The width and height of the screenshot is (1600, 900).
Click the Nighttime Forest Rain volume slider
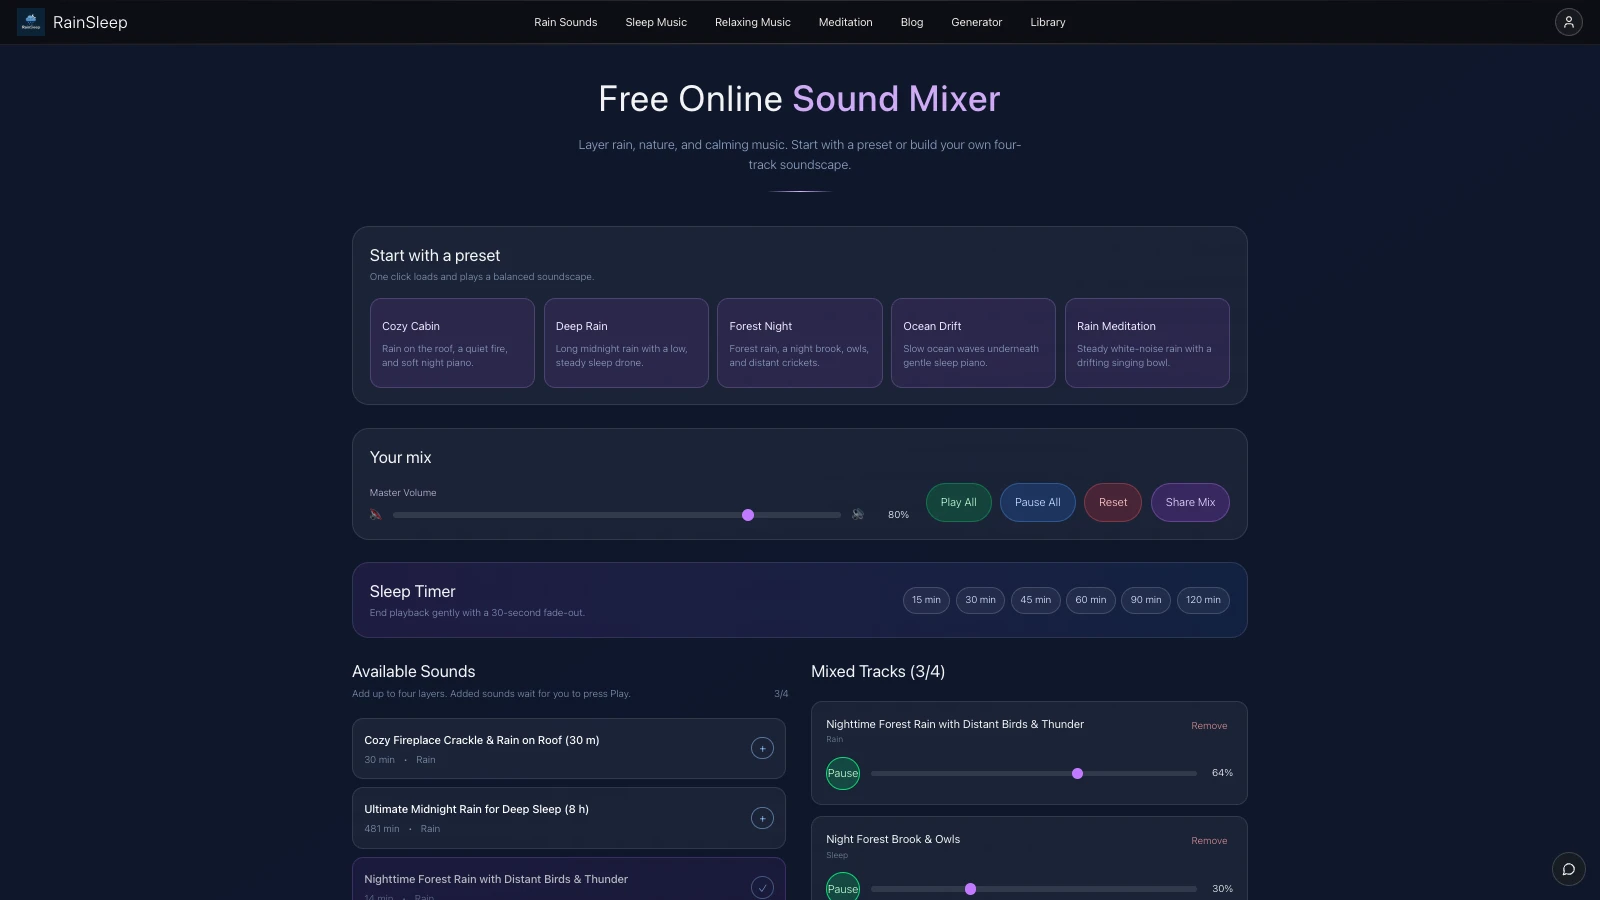[x=1034, y=773]
